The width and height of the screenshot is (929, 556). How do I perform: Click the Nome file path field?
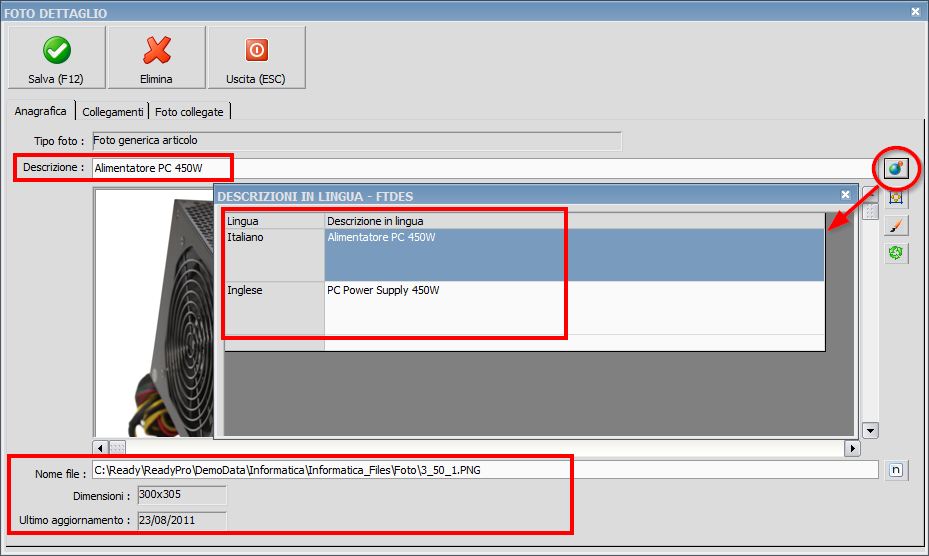point(485,470)
